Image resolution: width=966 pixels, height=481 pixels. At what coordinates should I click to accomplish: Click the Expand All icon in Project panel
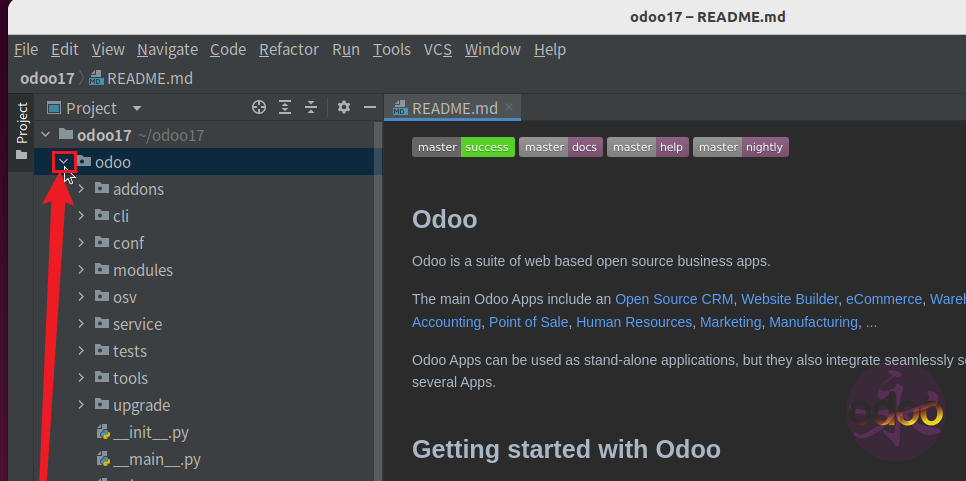pos(285,108)
